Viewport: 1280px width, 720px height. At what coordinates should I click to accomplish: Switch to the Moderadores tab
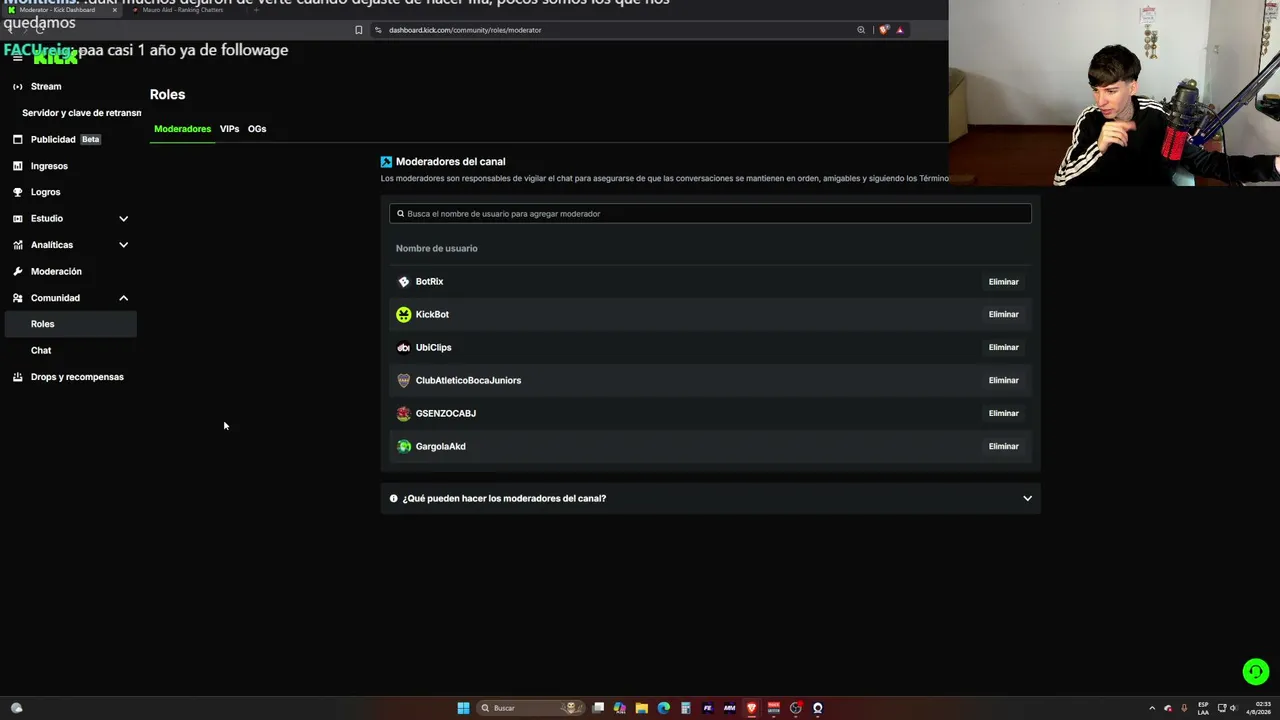coord(183,129)
